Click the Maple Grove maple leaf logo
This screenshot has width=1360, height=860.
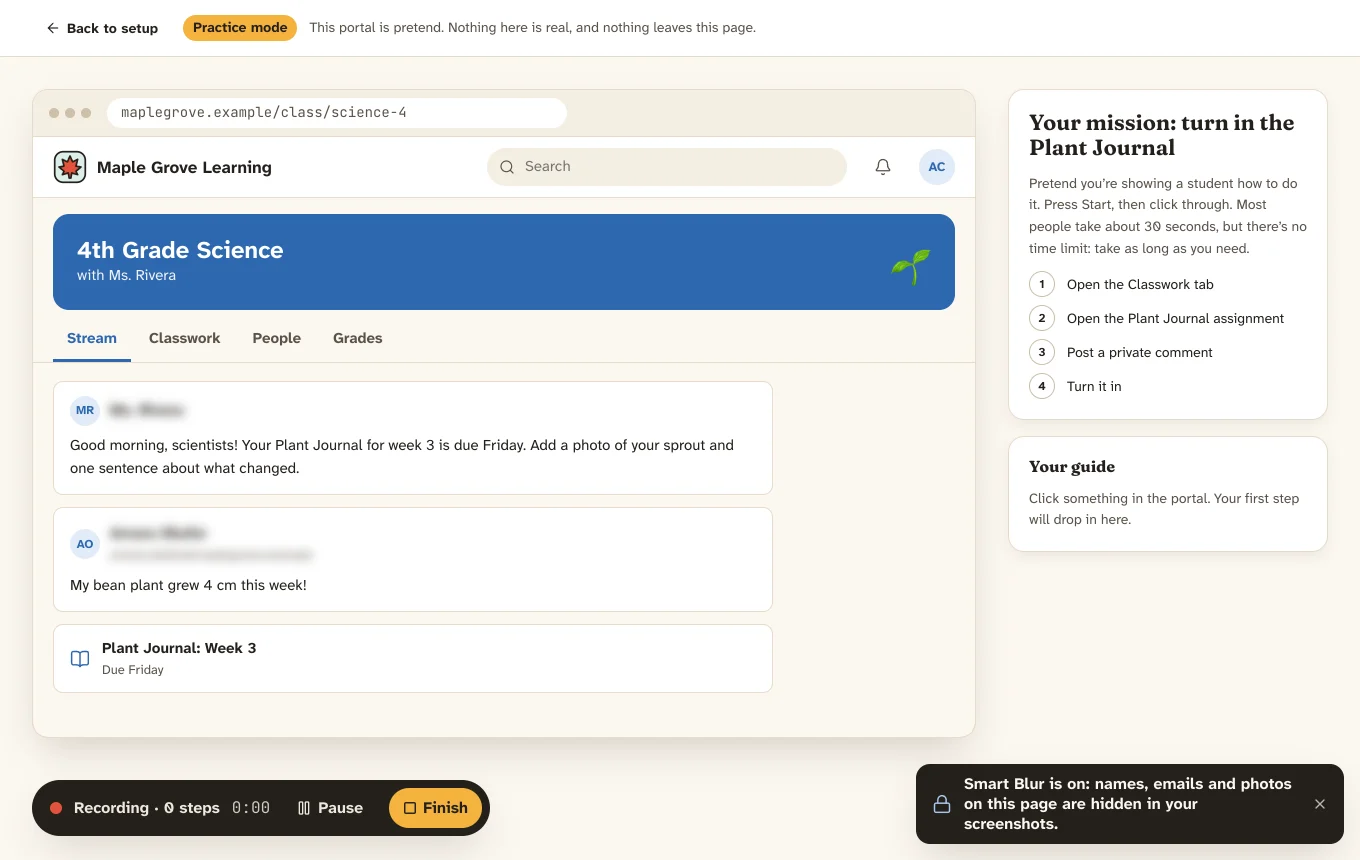[x=70, y=167]
